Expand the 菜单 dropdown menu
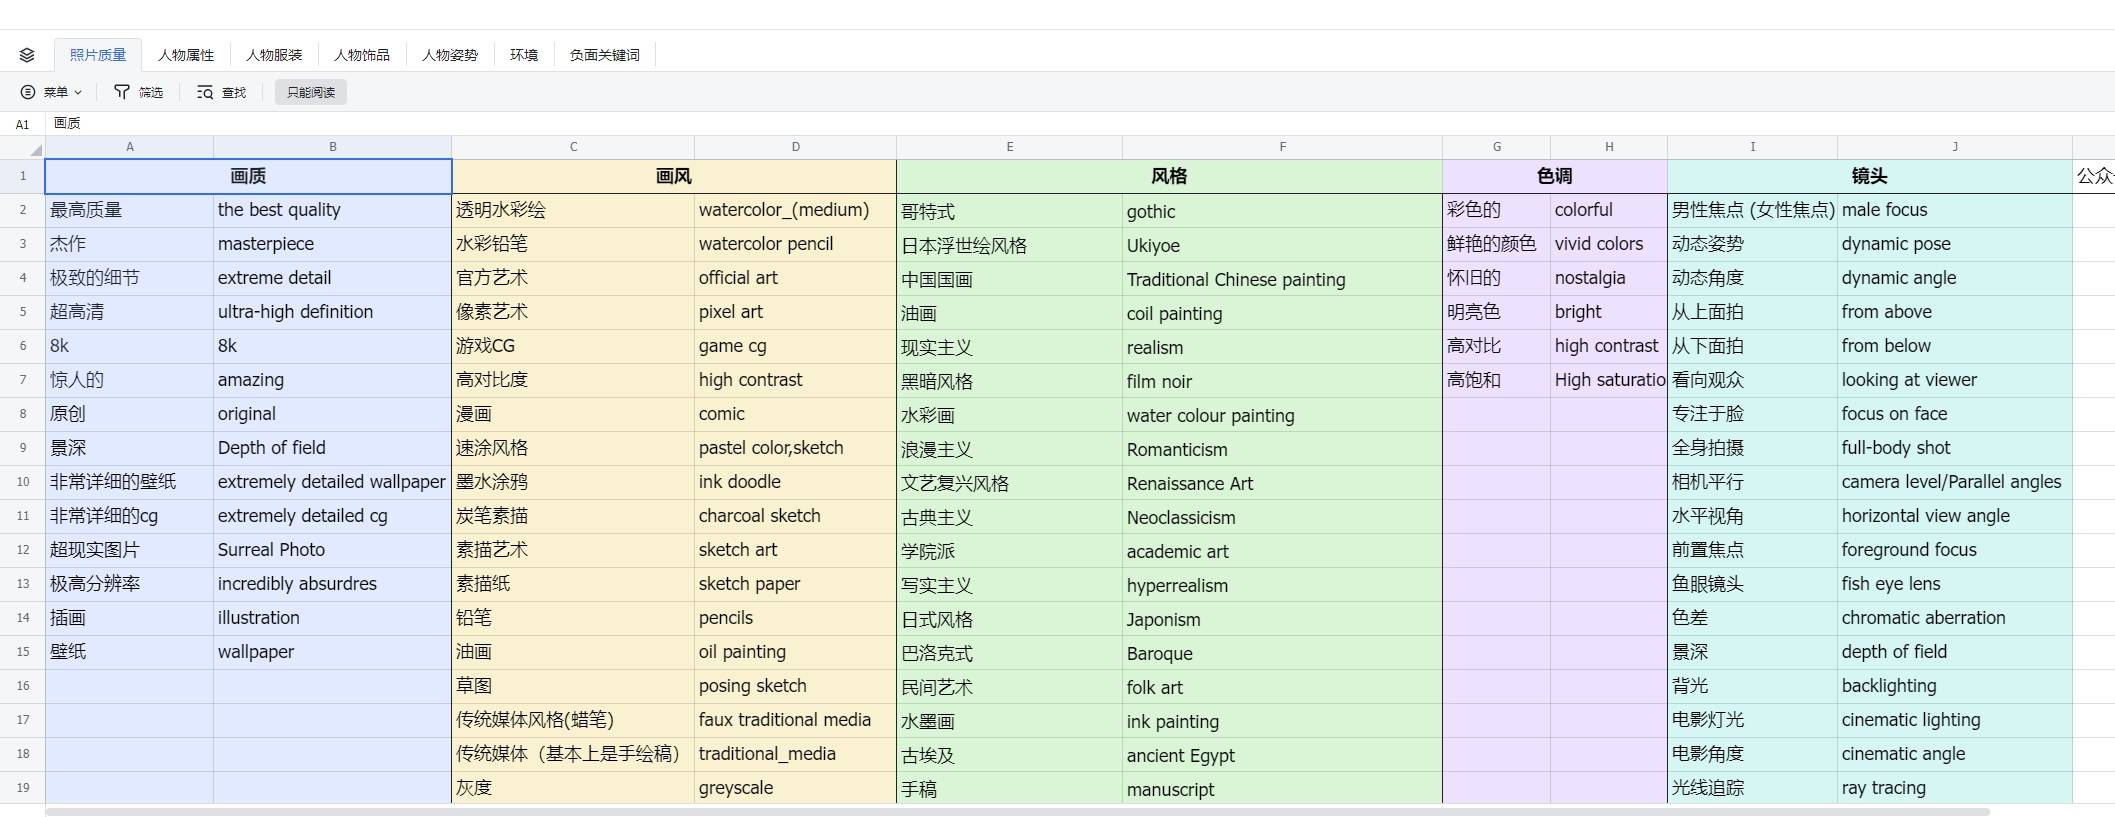Image resolution: width=2115 pixels, height=817 pixels. point(51,92)
